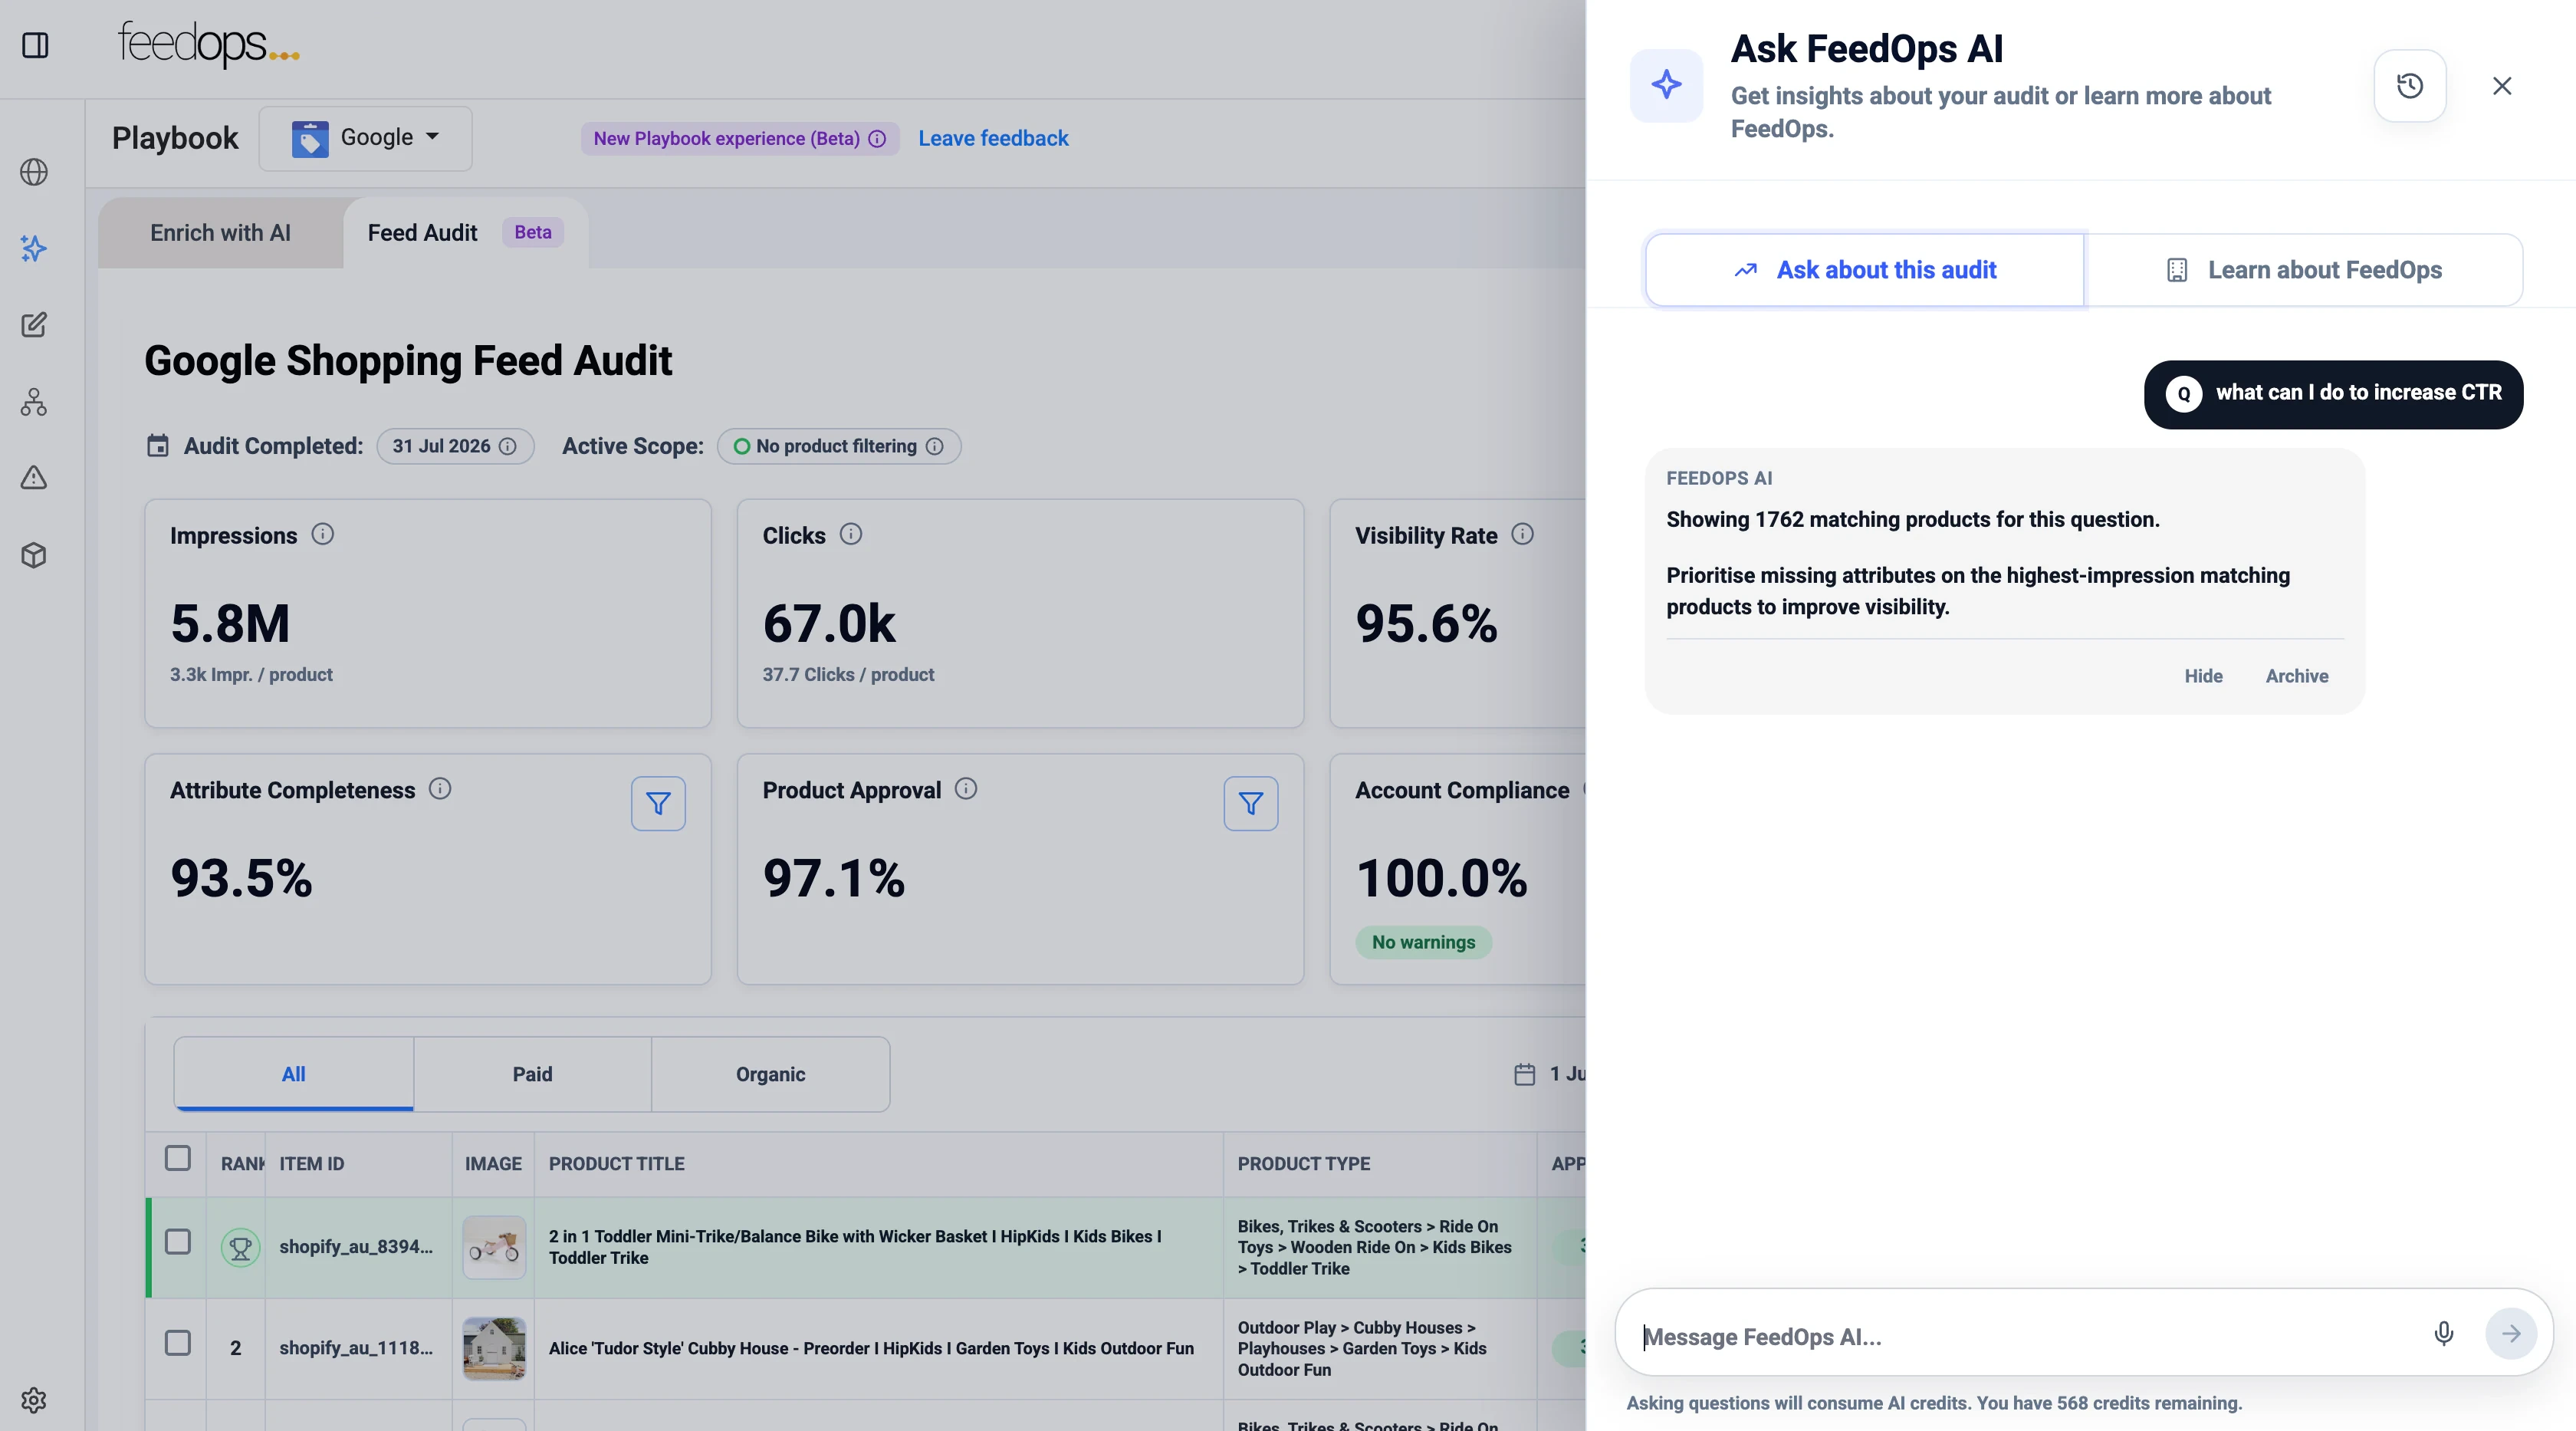
Task: Switch to Ask about this audit tab
Action: point(1865,270)
